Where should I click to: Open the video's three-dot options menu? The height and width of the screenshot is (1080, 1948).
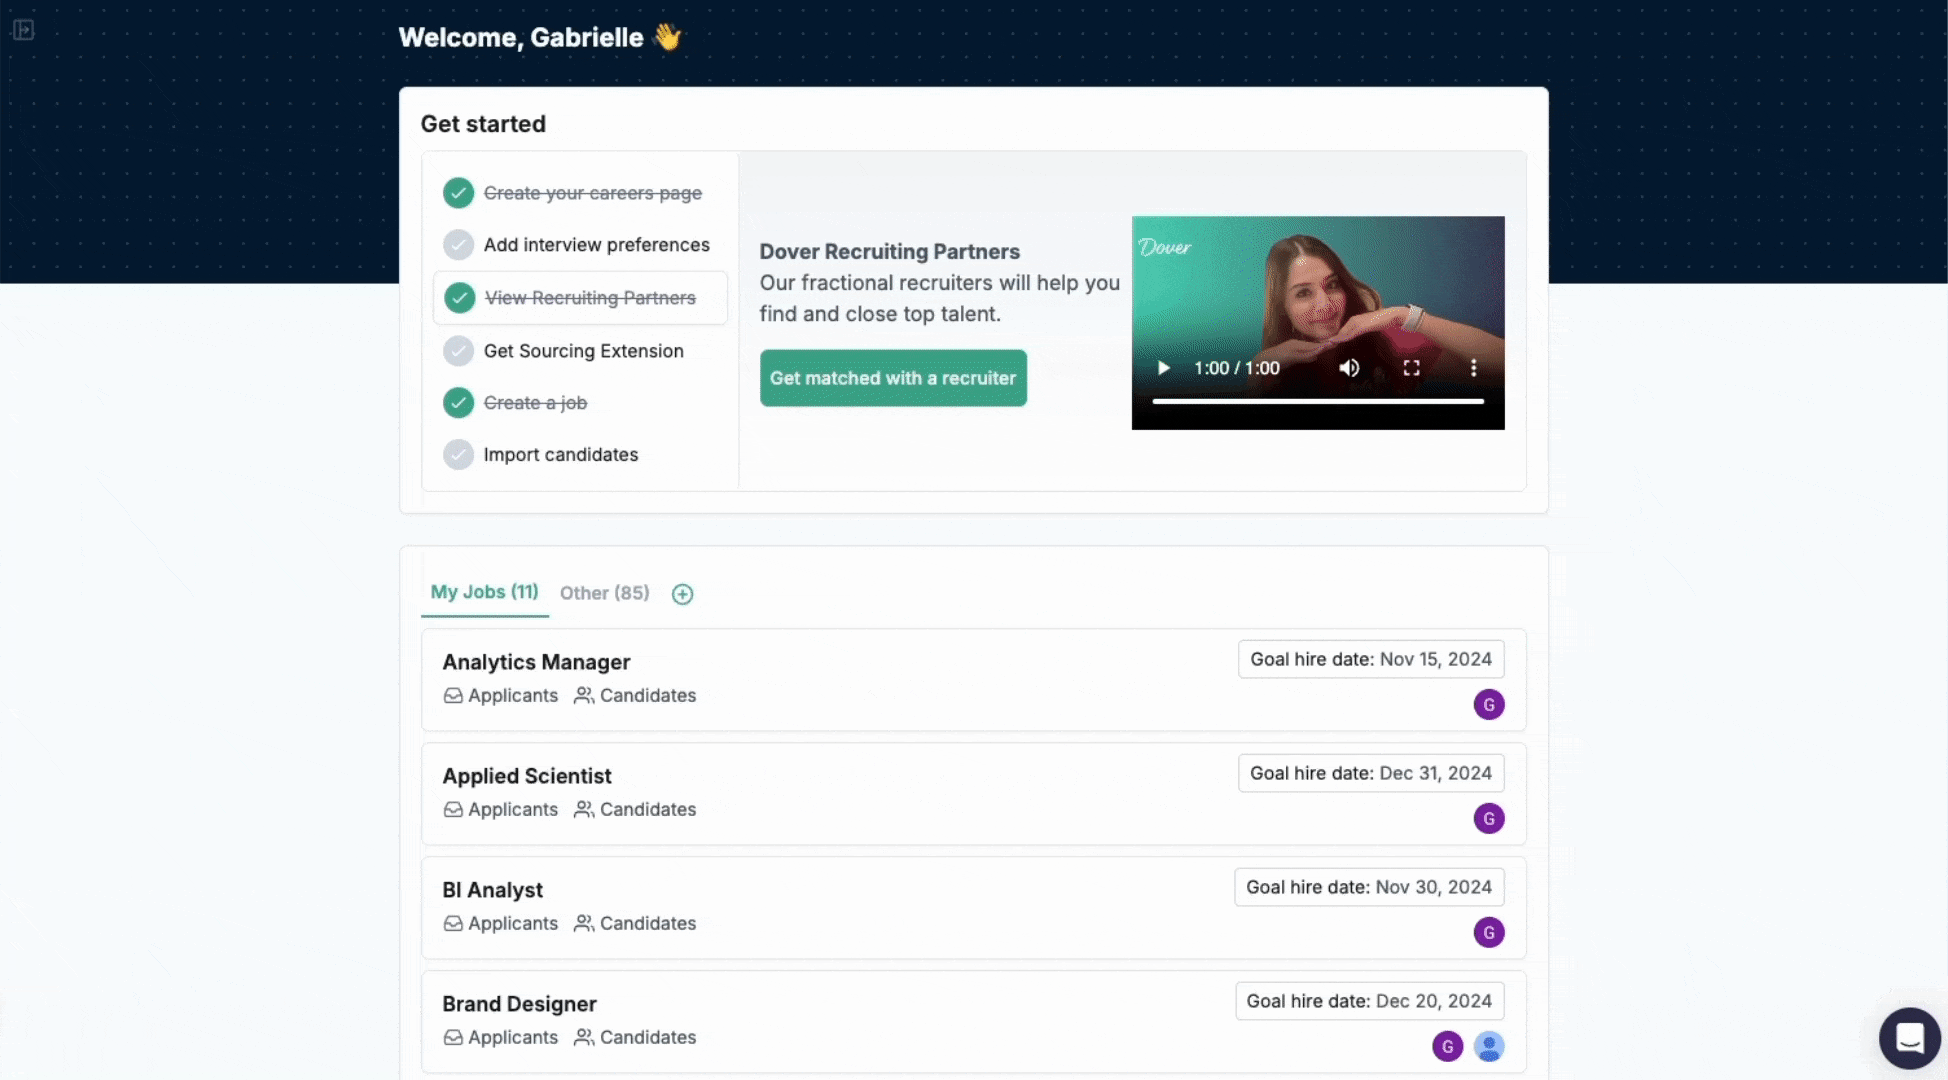(x=1473, y=368)
